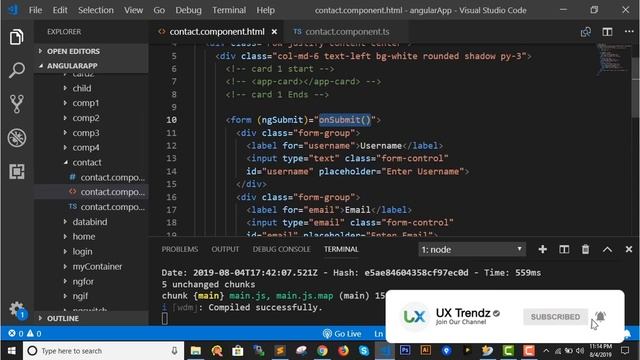
Task: Open the Extensions view
Action: click(x=16, y=171)
